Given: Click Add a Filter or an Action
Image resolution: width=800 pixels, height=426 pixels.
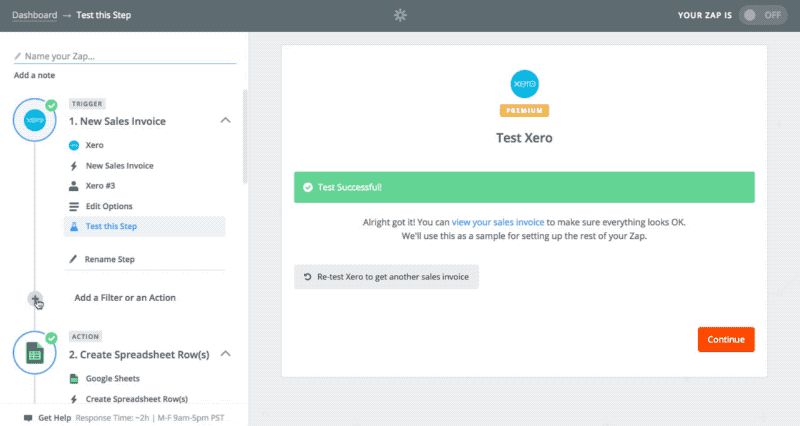Looking at the screenshot, I should pyautogui.click(x=125, y=298).
